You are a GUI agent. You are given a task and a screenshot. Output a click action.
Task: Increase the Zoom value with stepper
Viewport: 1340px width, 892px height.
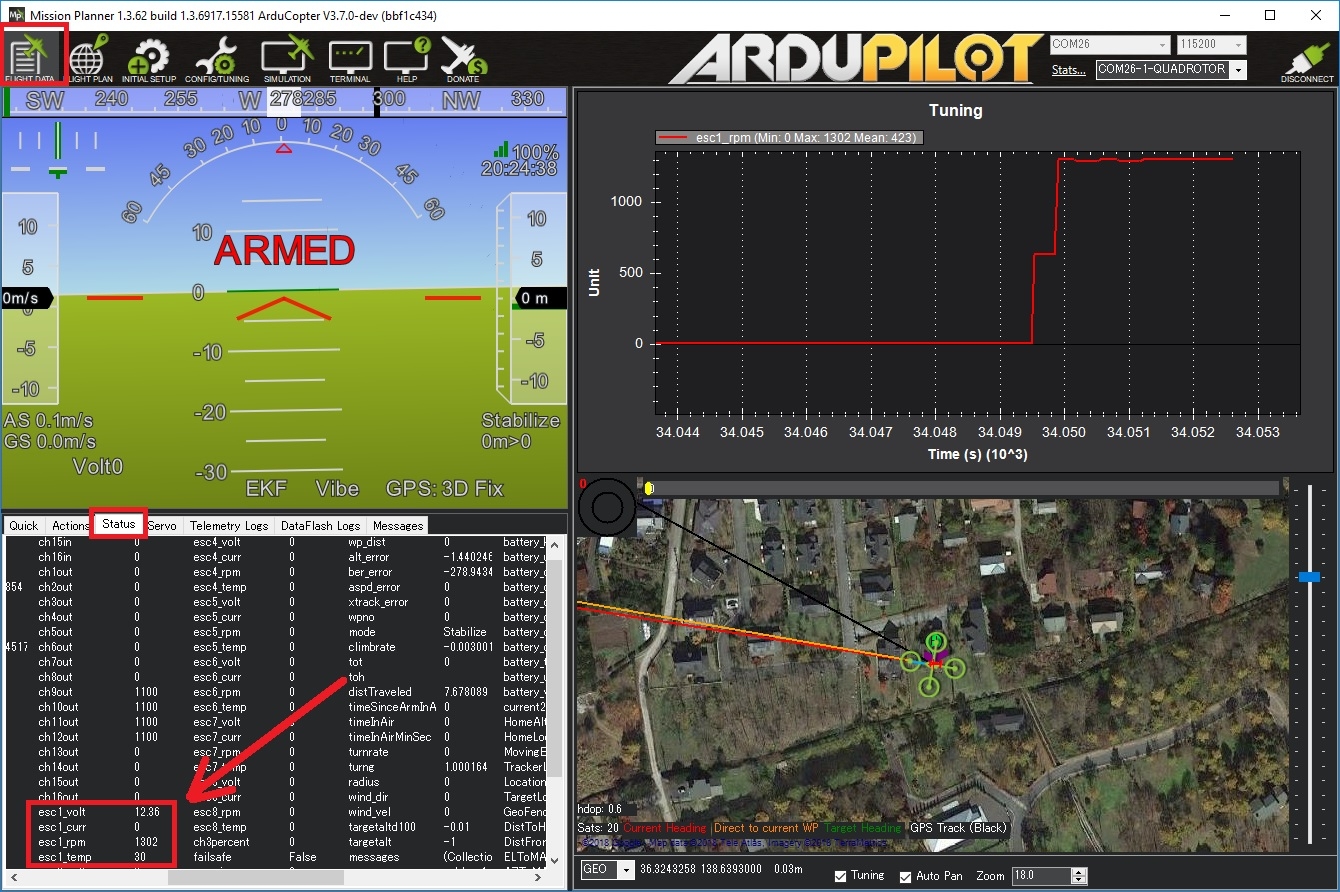(x=1078, y=871)
